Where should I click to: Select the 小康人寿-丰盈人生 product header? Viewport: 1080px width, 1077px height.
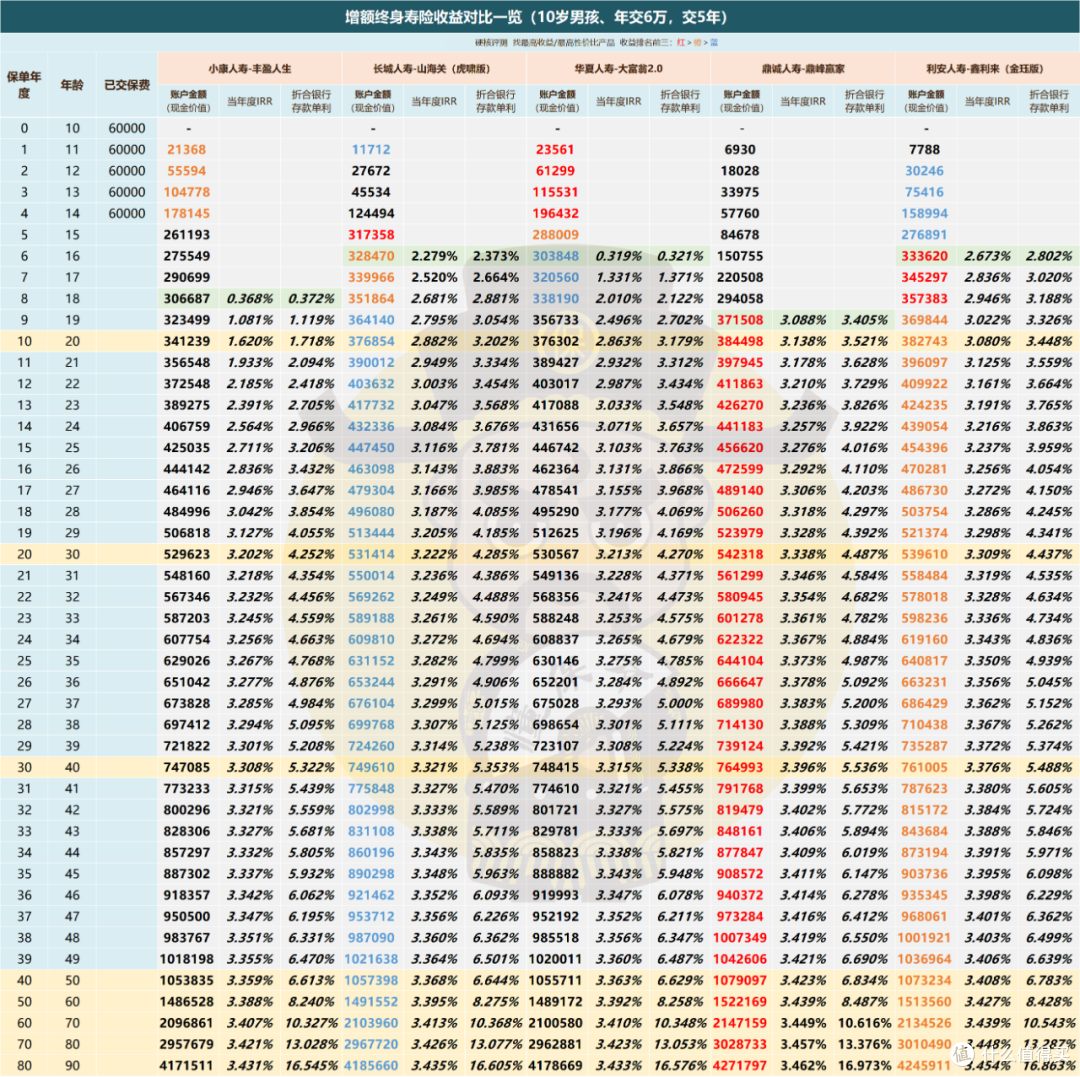[250, 69]
